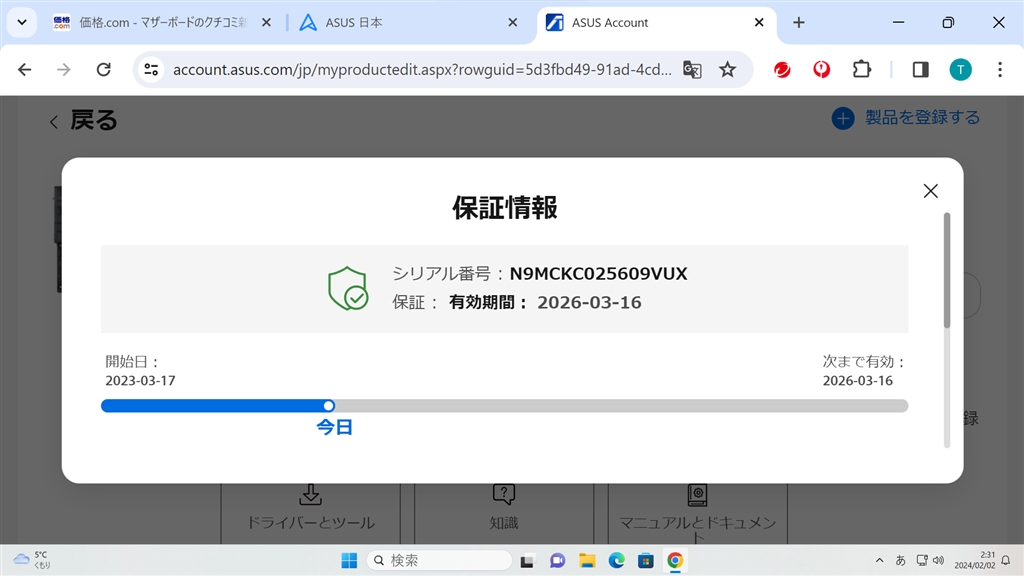Open Task View on taskbar

click(527, 560)
